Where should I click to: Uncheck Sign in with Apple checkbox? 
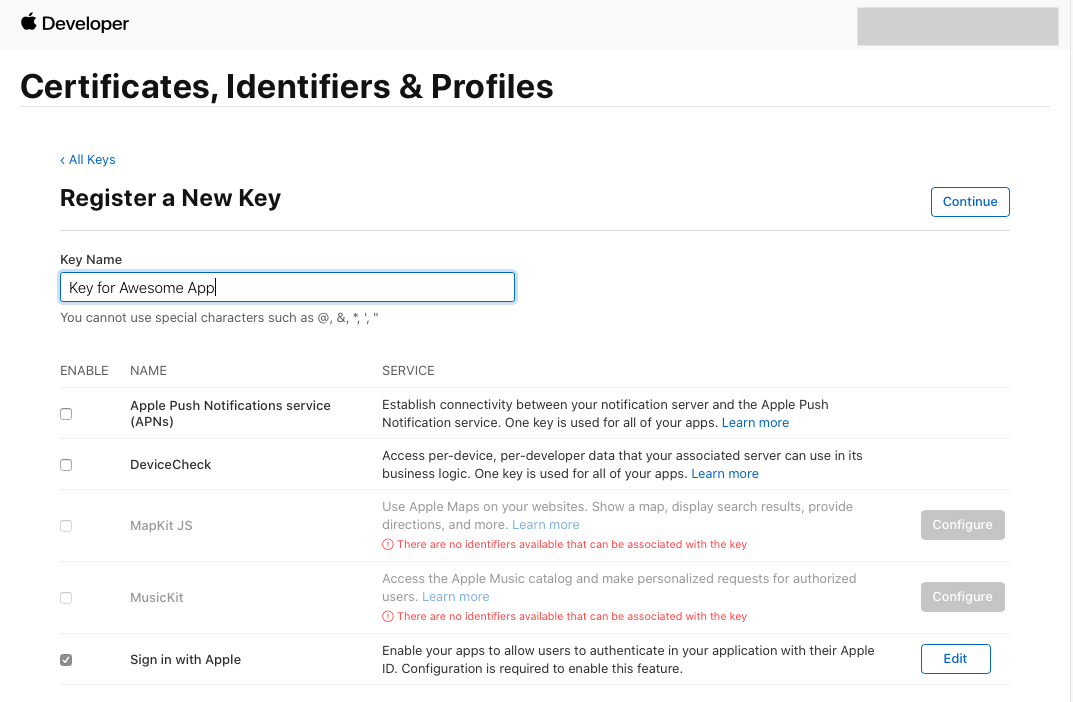pos(66,660)
